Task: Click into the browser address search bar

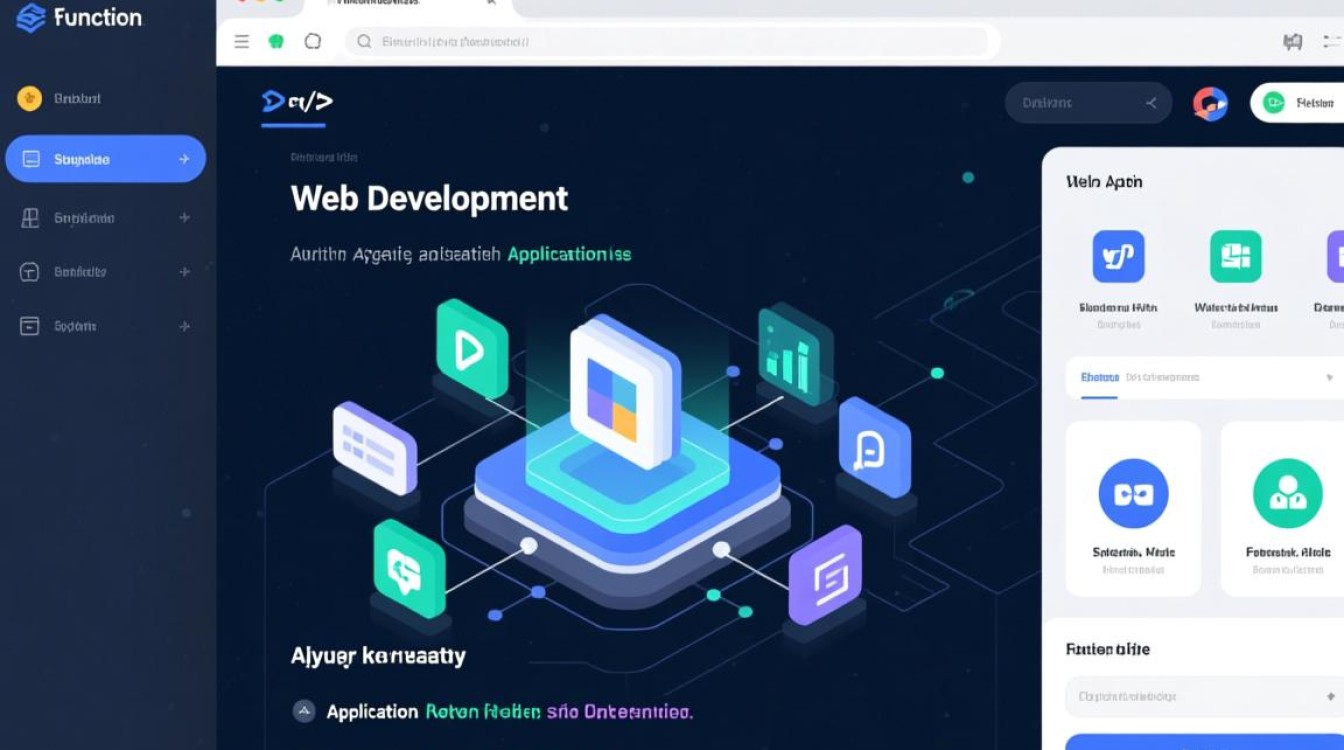Action: pos(665,41)
